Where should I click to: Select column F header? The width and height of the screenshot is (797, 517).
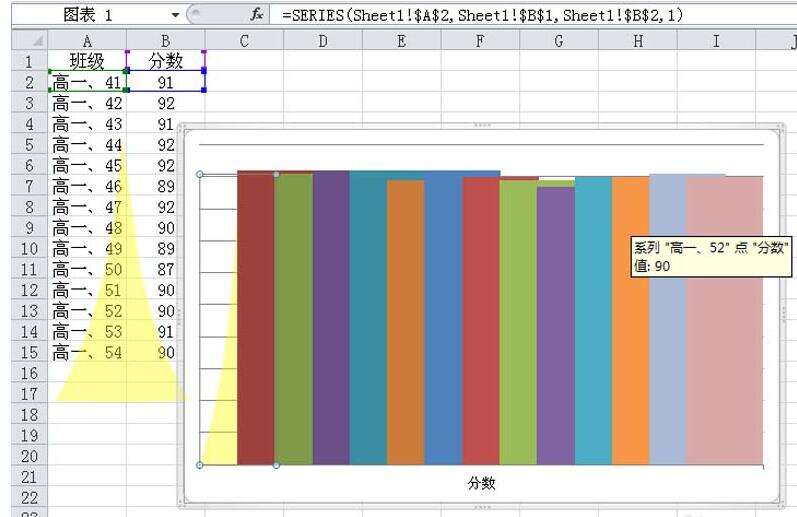click(480, 41)
